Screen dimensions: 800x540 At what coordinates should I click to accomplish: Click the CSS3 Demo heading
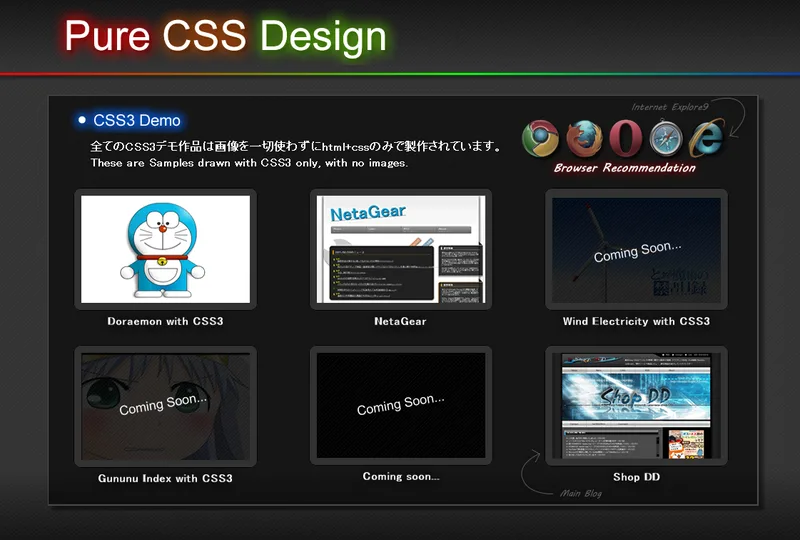pyautogui.click(x=137, y=120)
